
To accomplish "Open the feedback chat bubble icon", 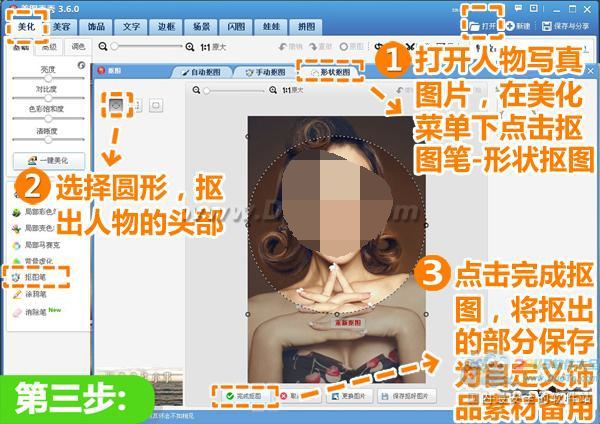I will click(518, 8).
